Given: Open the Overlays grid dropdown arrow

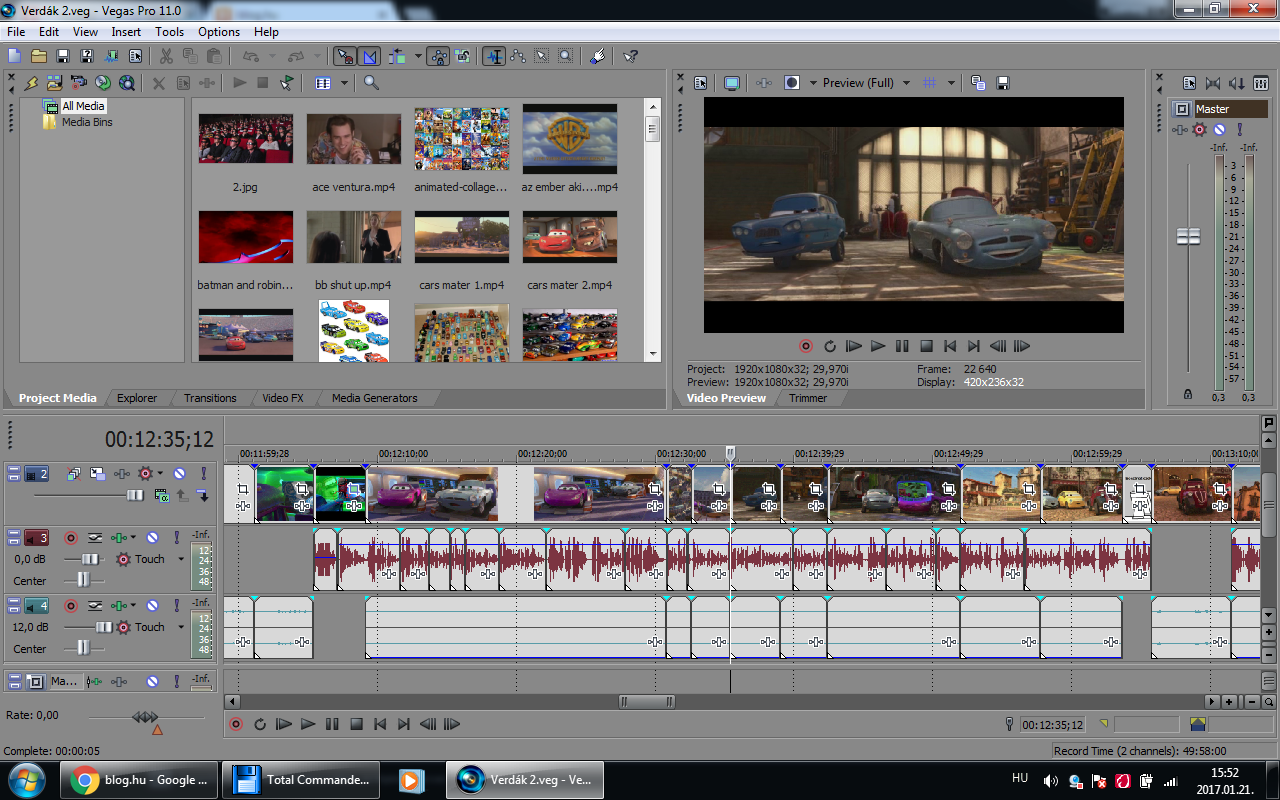Looking at the screenshot, I should point(951,83).
